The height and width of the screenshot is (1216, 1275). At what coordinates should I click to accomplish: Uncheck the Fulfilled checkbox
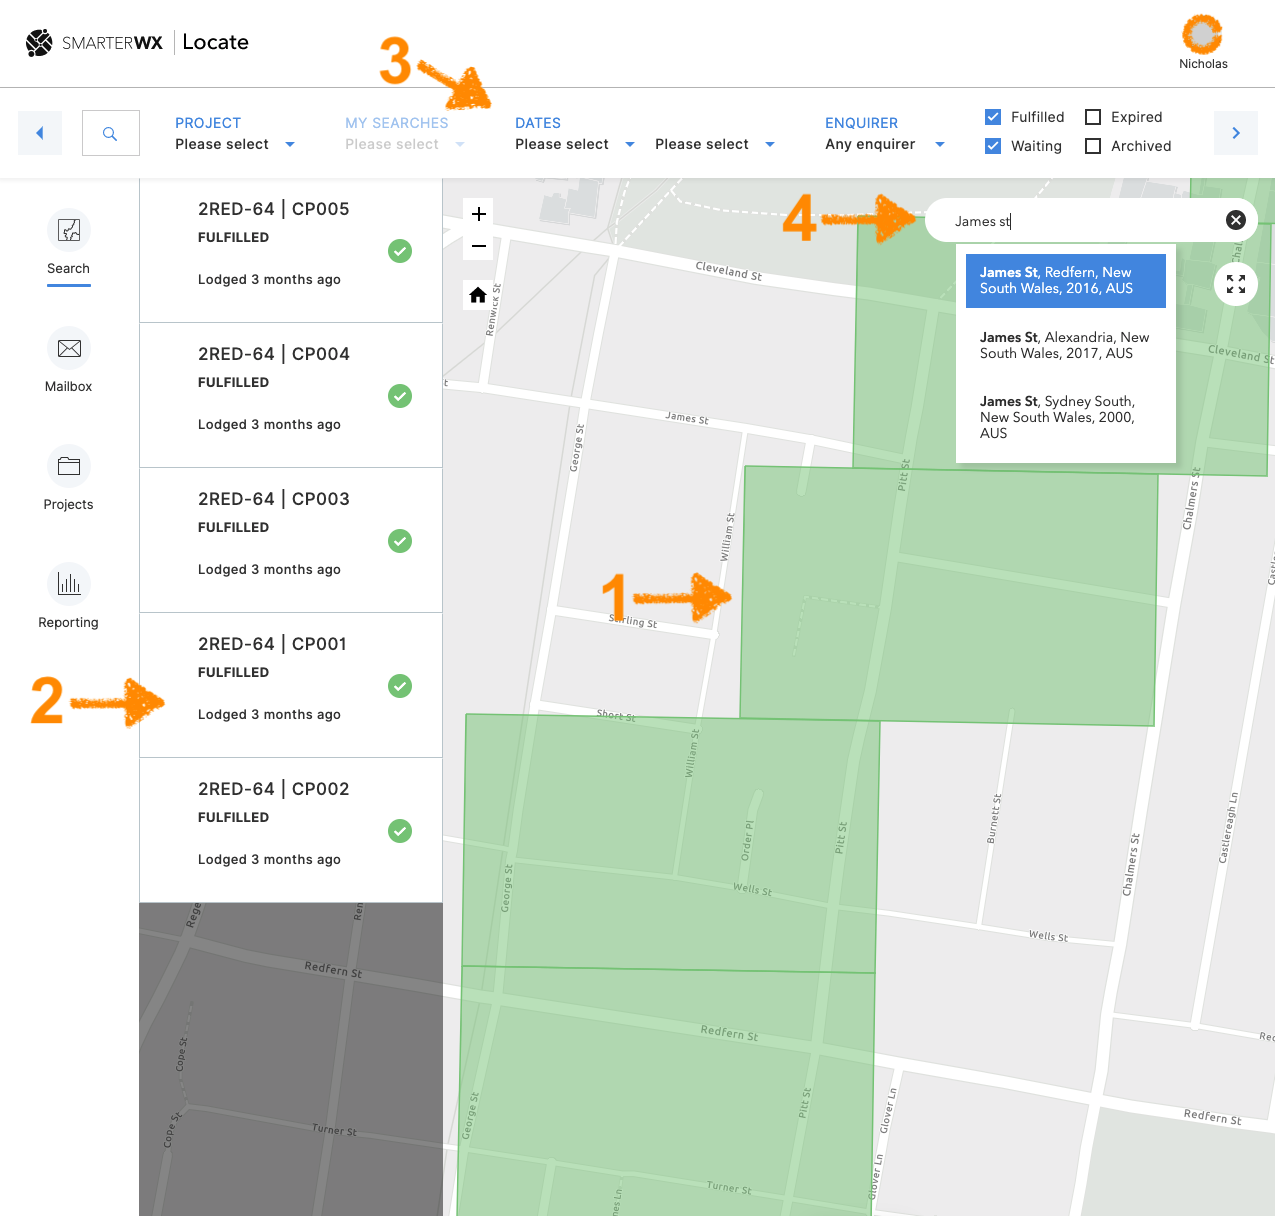click(x=993, y=117)
